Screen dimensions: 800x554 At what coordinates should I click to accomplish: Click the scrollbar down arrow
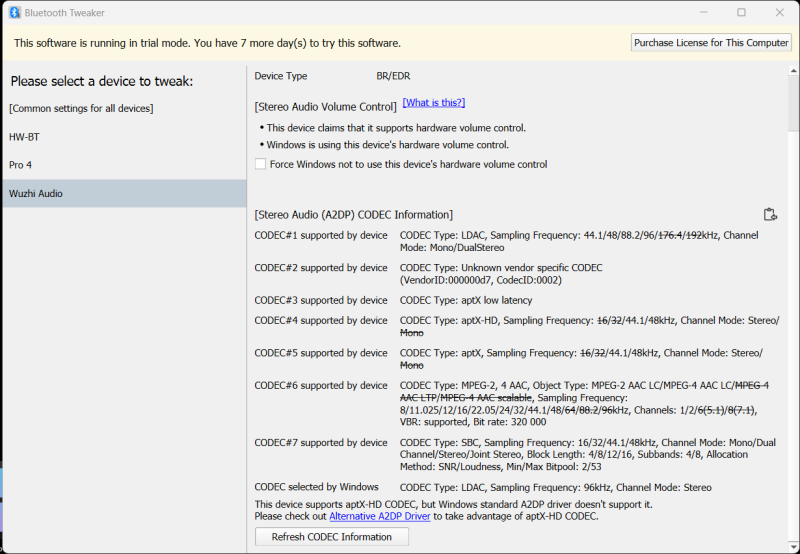coord(793,547)
